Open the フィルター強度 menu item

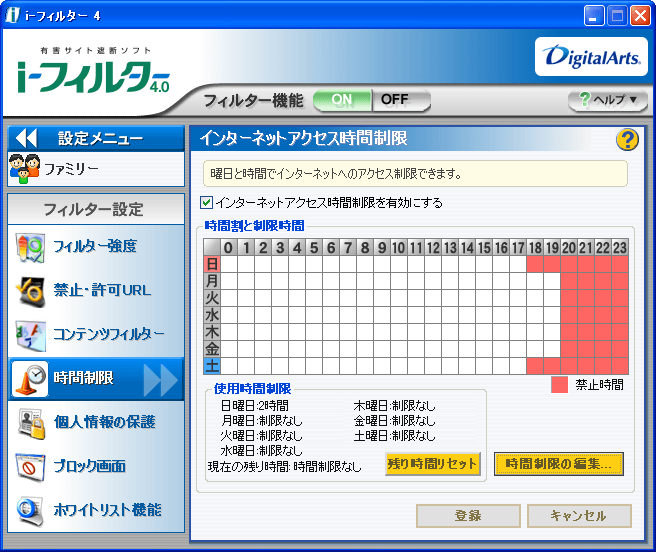pyautogui.click(x=96, y=247)
